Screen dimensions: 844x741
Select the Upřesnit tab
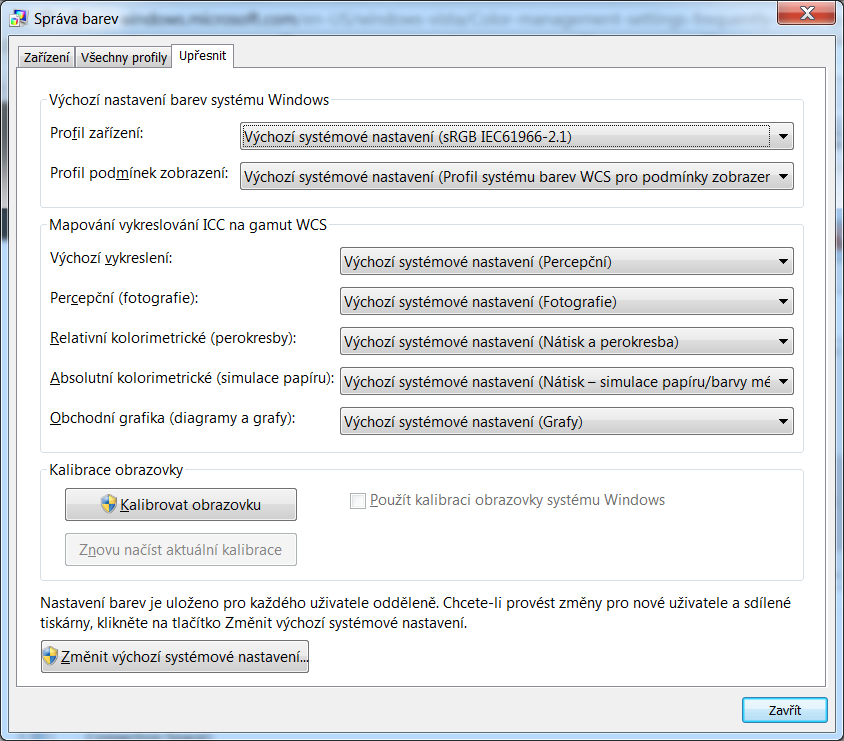[x=202, y=56]
